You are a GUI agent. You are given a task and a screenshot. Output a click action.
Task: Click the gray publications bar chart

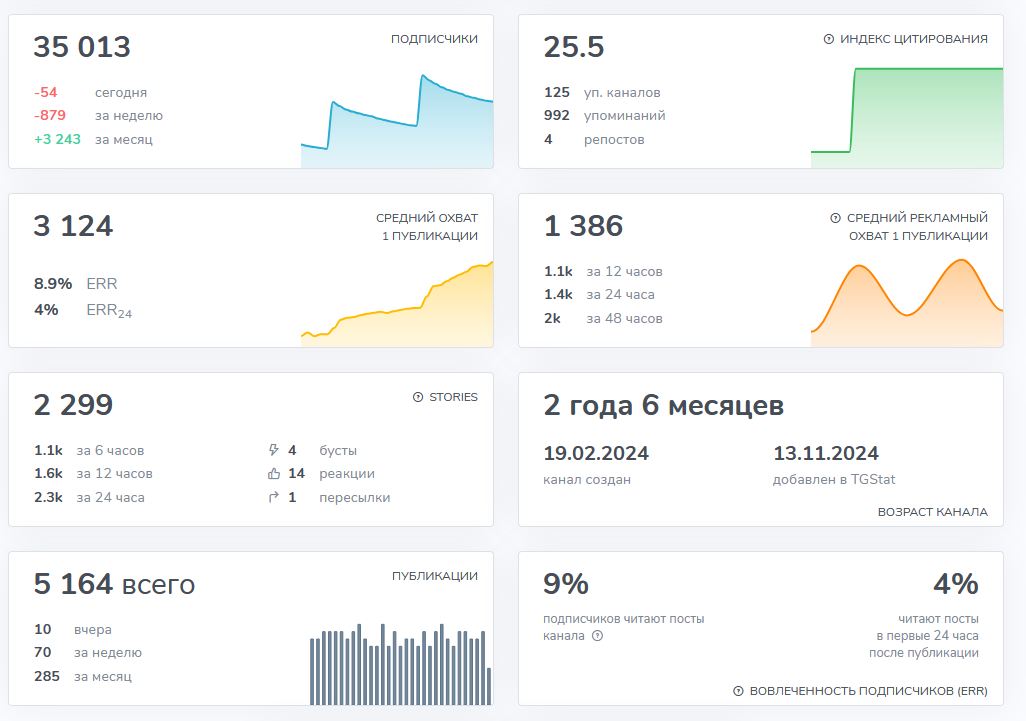click(400, 664)
